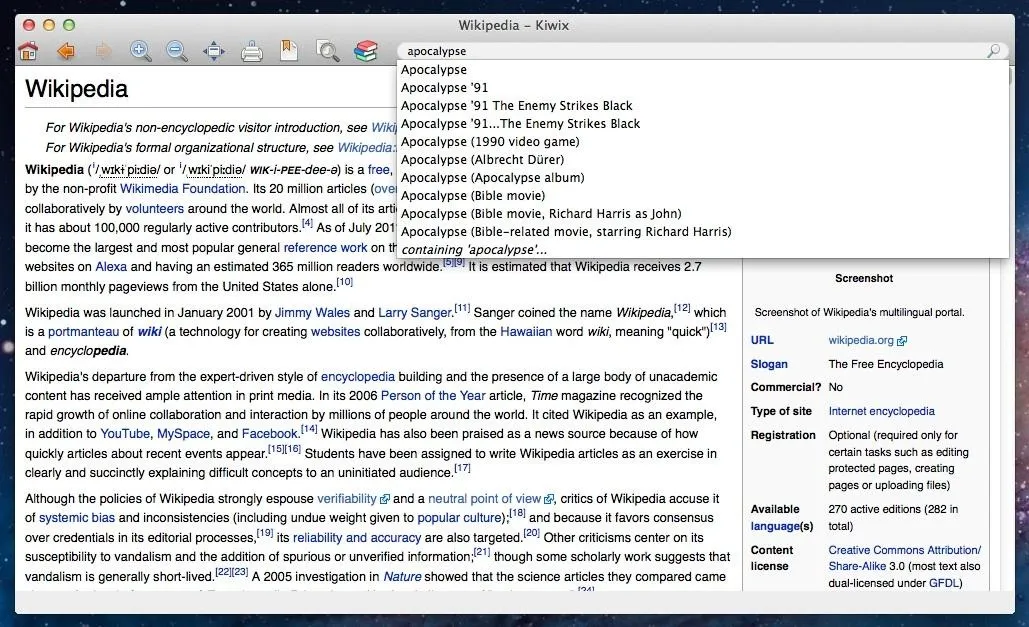The height and width of the screenshot is (627, 1029).
Task: Open the Wikimedia Foundation link
Action: click(x=182, y=189)
